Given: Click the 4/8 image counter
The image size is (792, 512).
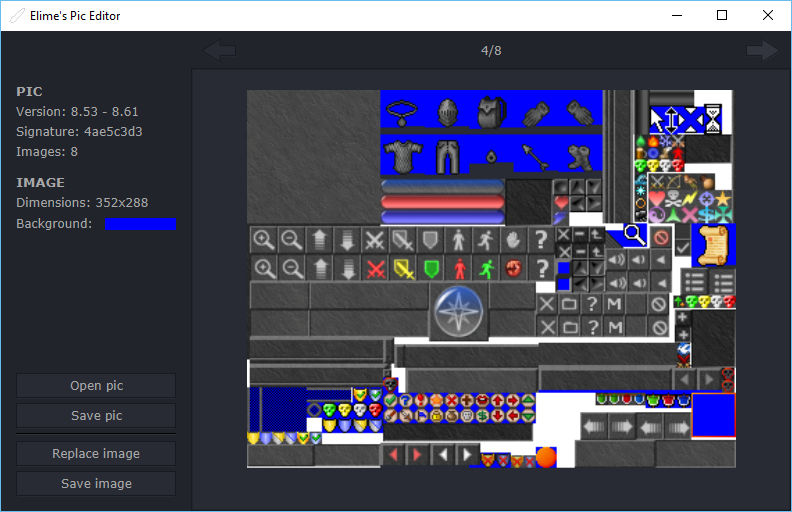Looking at the screenshot, I should tap(491, 50).
